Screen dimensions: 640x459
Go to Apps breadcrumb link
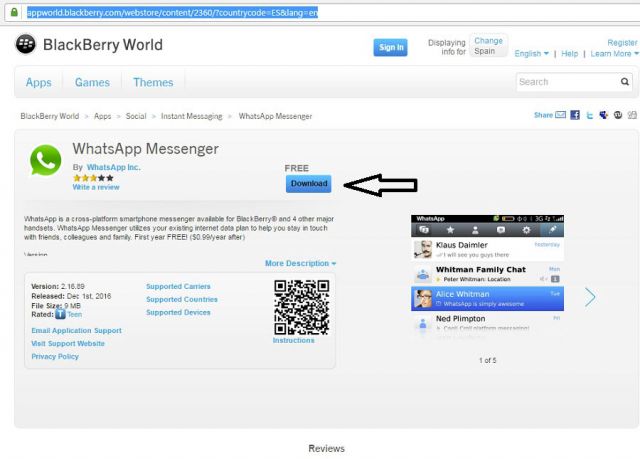[x=102, y=116]
